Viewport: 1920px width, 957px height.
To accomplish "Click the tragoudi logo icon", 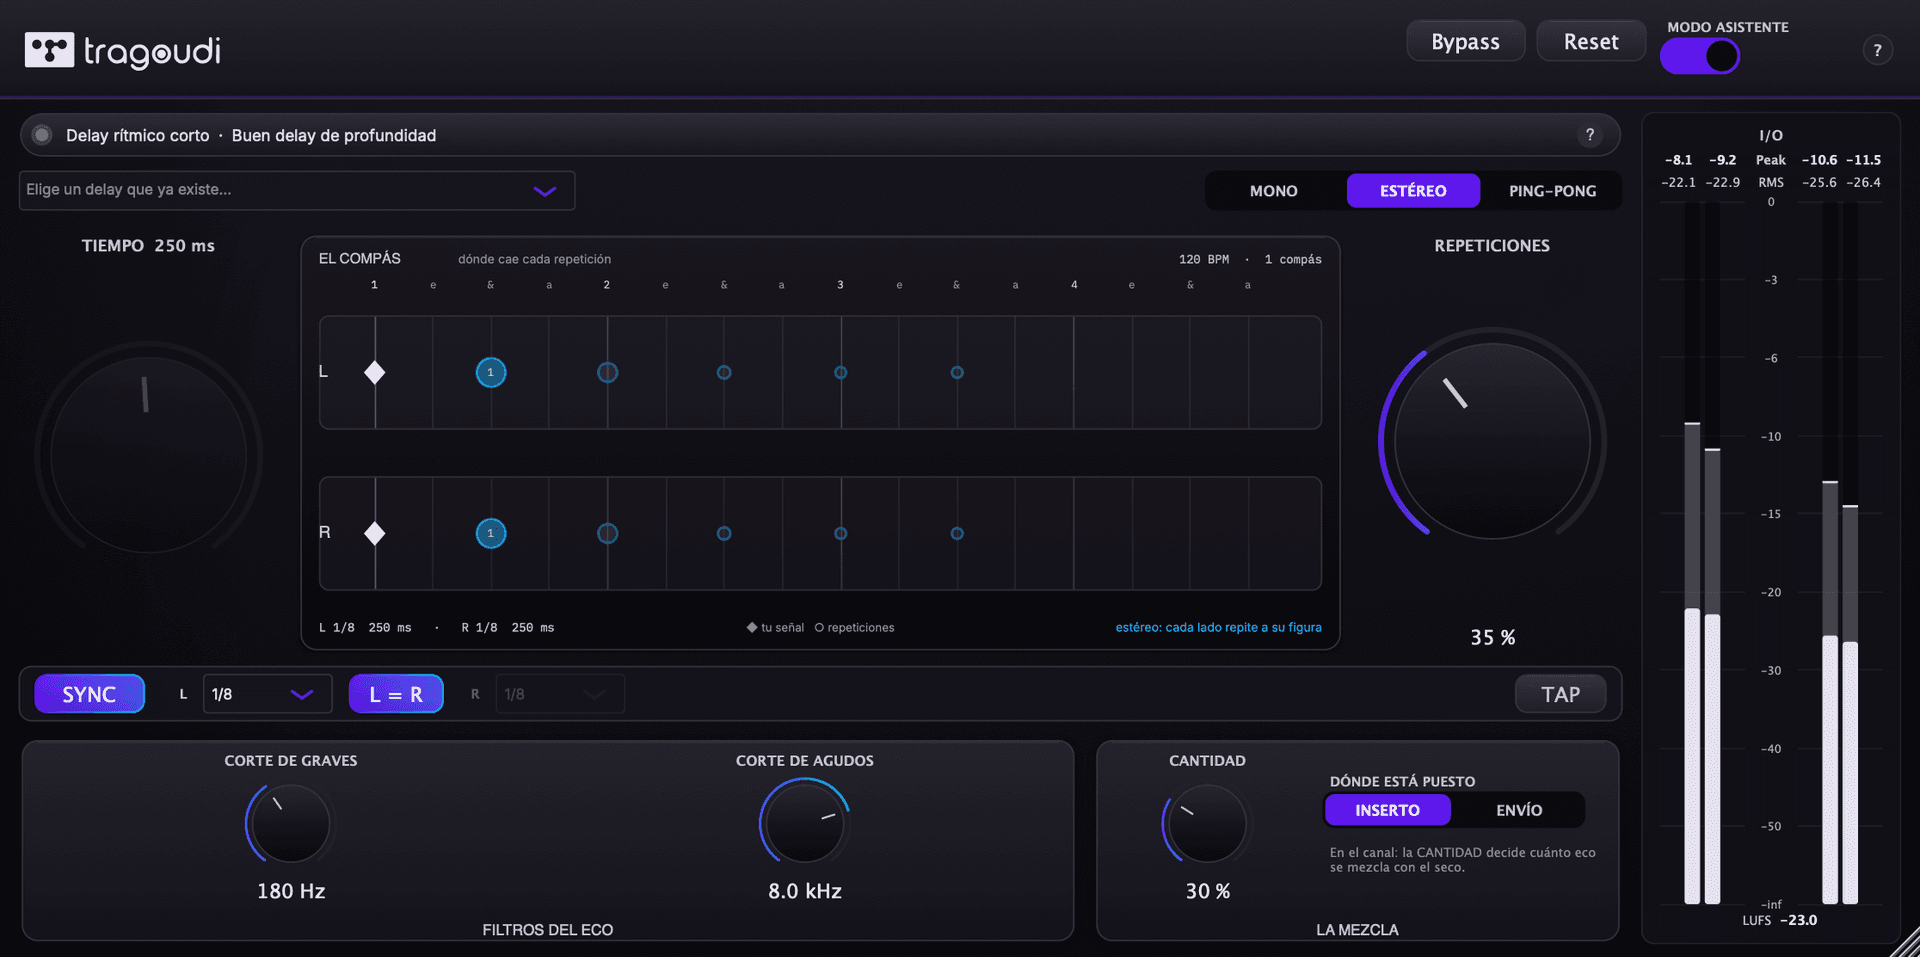I will pos(49,50).
